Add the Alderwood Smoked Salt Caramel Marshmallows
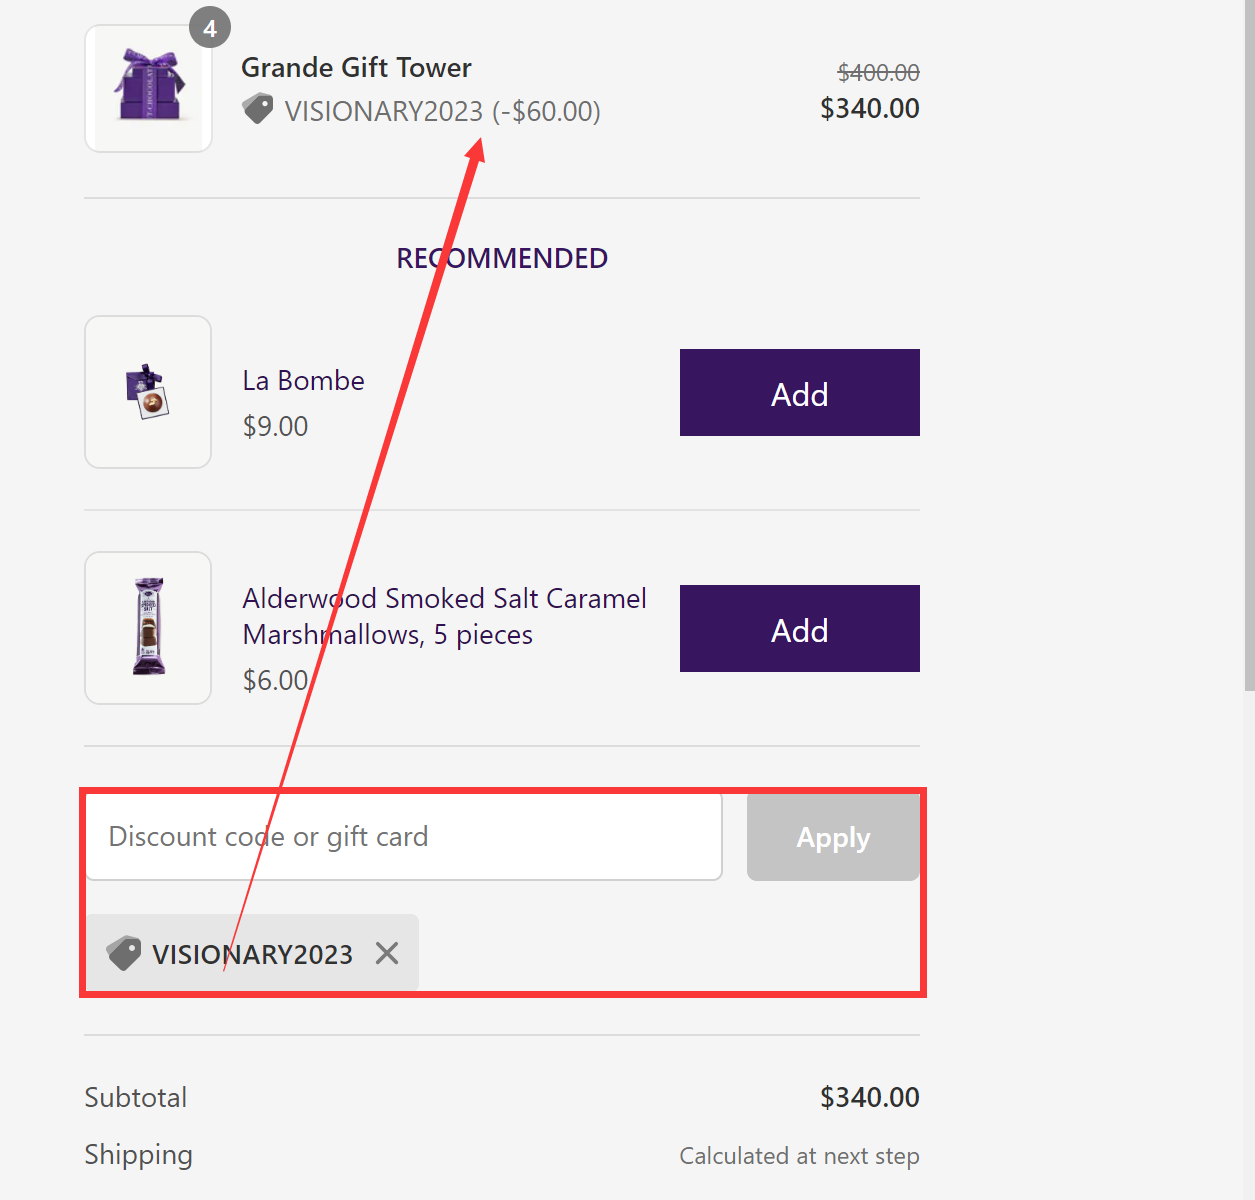 click(x=799, y=628)
